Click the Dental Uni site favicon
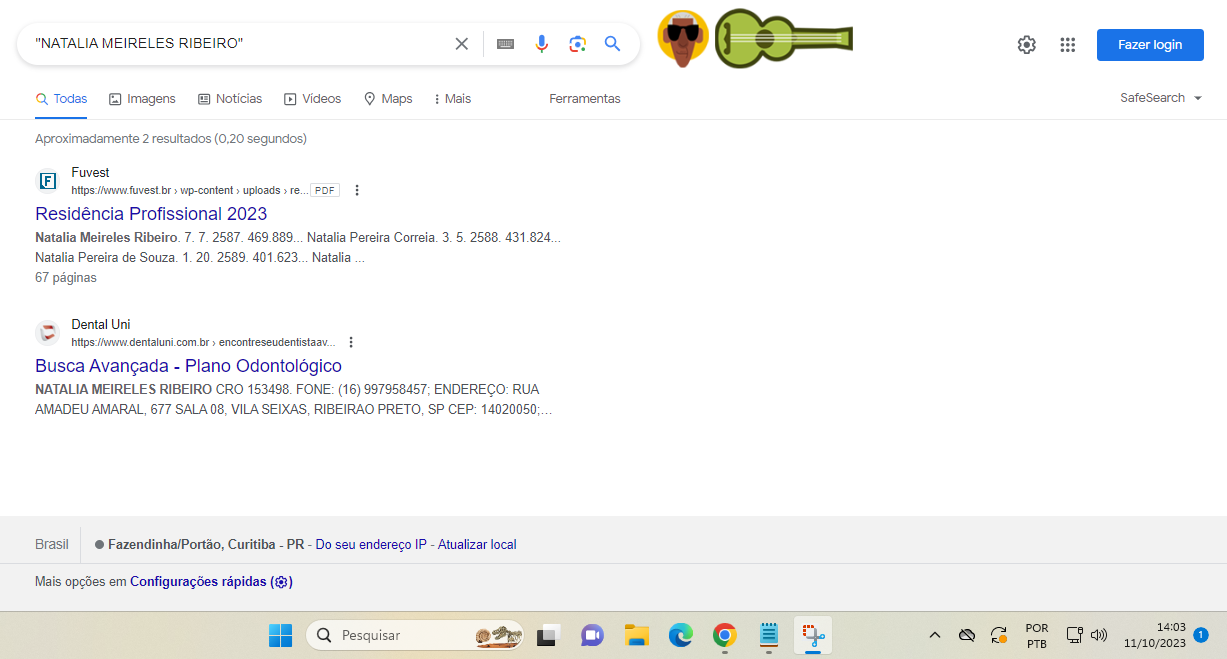The image size is (1227, 659). pos(47,333)
